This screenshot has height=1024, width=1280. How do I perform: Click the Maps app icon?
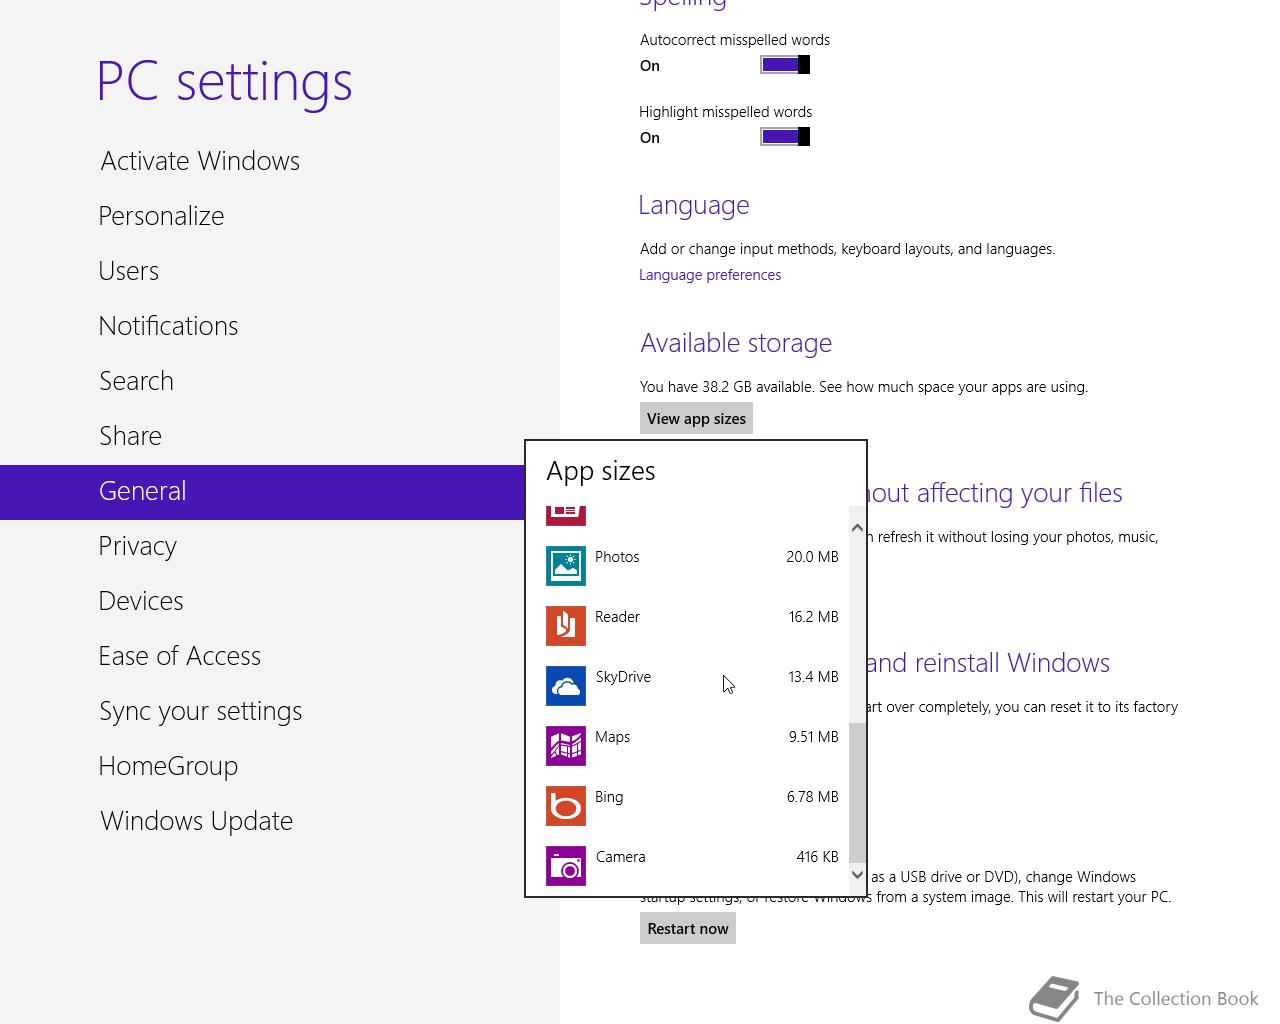point(566,746)
